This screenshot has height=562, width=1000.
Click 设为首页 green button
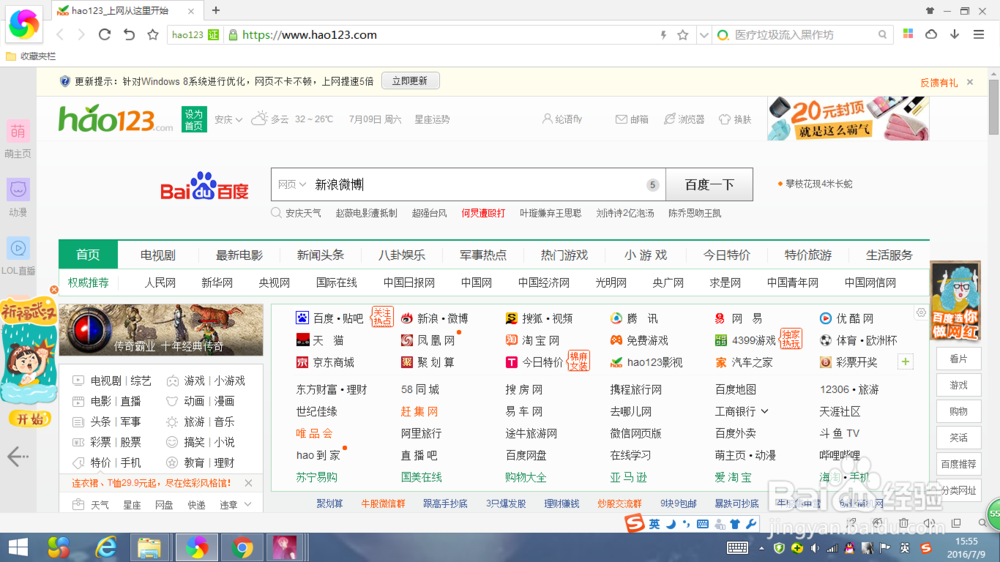point(194,119)
